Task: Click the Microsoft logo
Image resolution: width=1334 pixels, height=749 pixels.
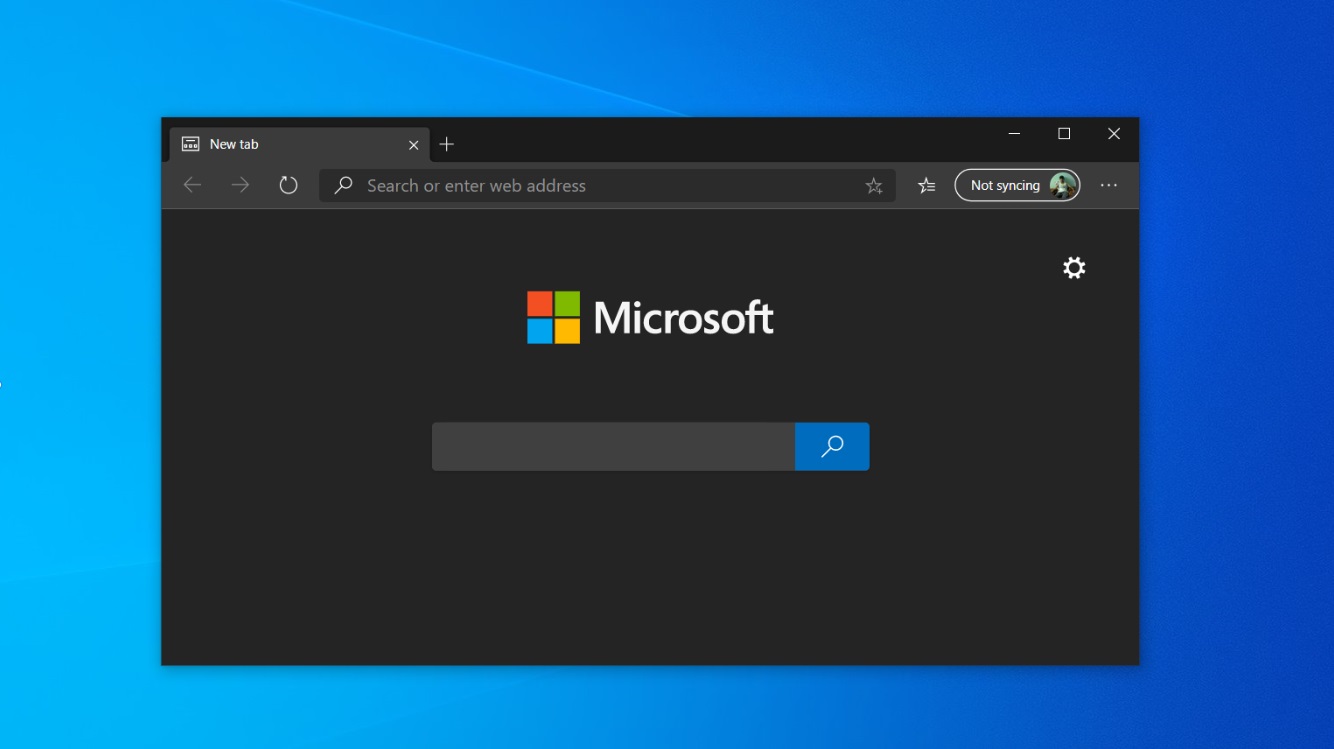Action: (x=651, y=317)
